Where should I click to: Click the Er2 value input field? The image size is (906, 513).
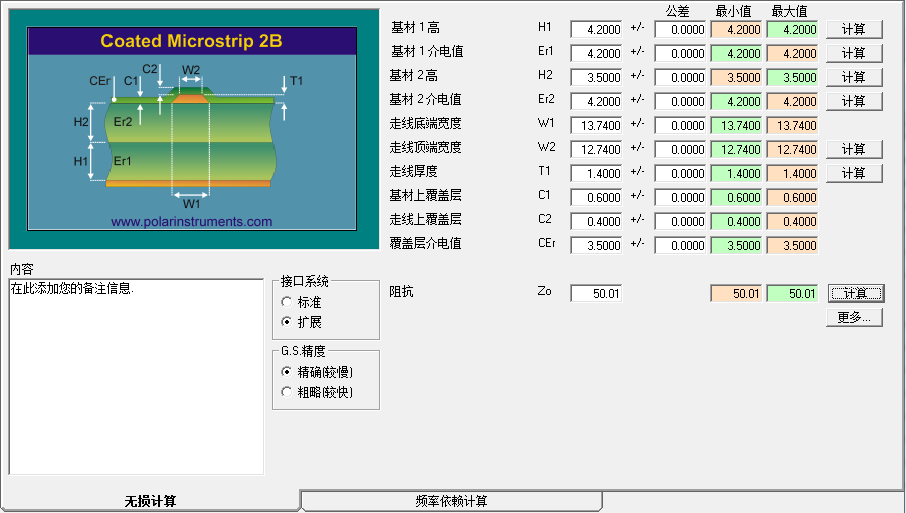596,101
